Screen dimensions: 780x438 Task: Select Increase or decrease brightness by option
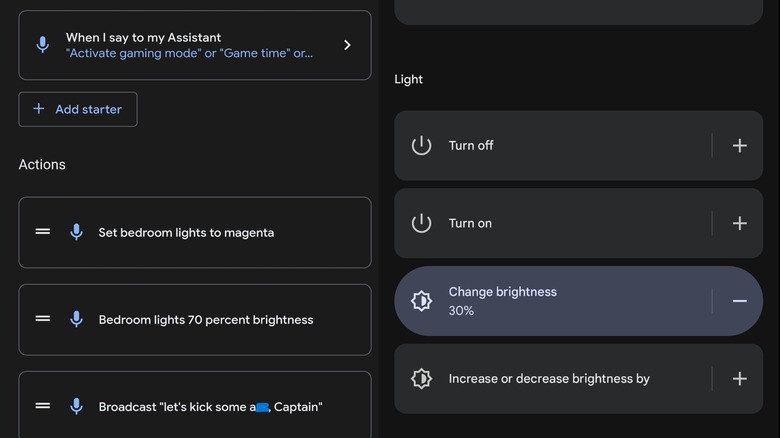click(549, 379)
